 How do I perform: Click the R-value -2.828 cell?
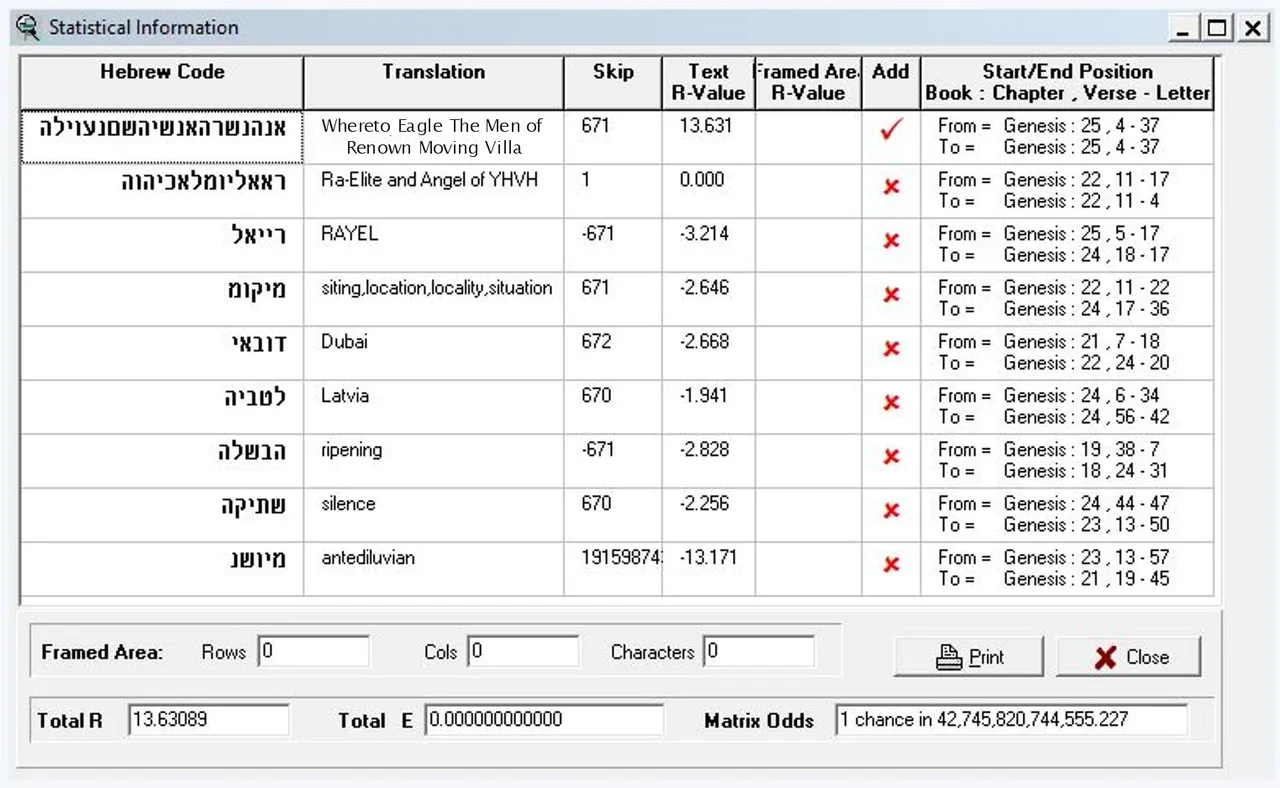[708, 461]
